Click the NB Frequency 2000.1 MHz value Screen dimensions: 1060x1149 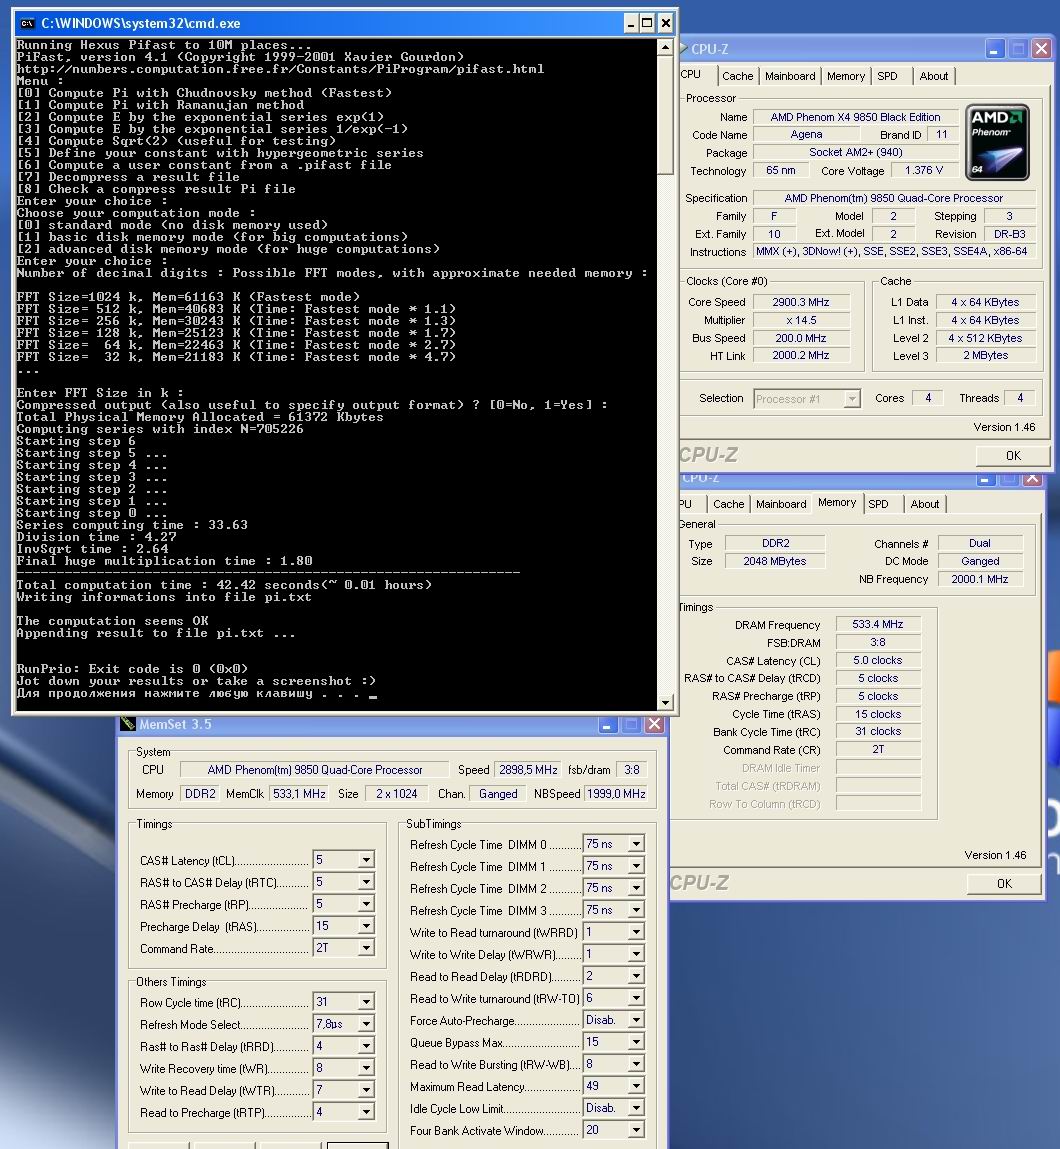(x=979, y=579)
